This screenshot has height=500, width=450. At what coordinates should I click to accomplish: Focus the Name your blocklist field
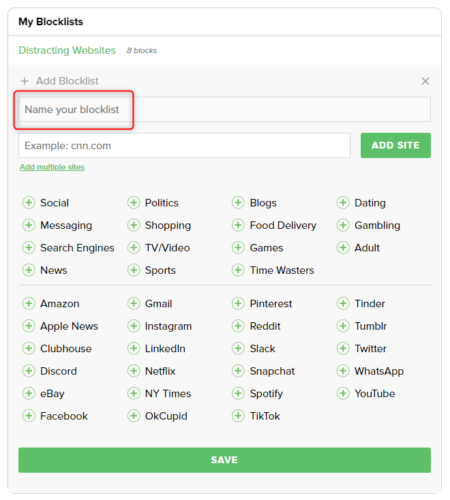tap(225, 109)
